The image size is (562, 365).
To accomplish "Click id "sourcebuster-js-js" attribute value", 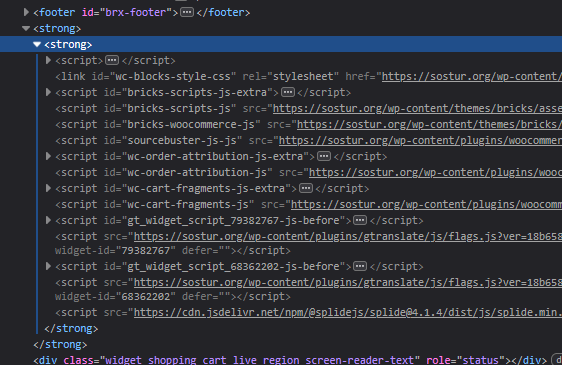I will [x=182, y=141].
